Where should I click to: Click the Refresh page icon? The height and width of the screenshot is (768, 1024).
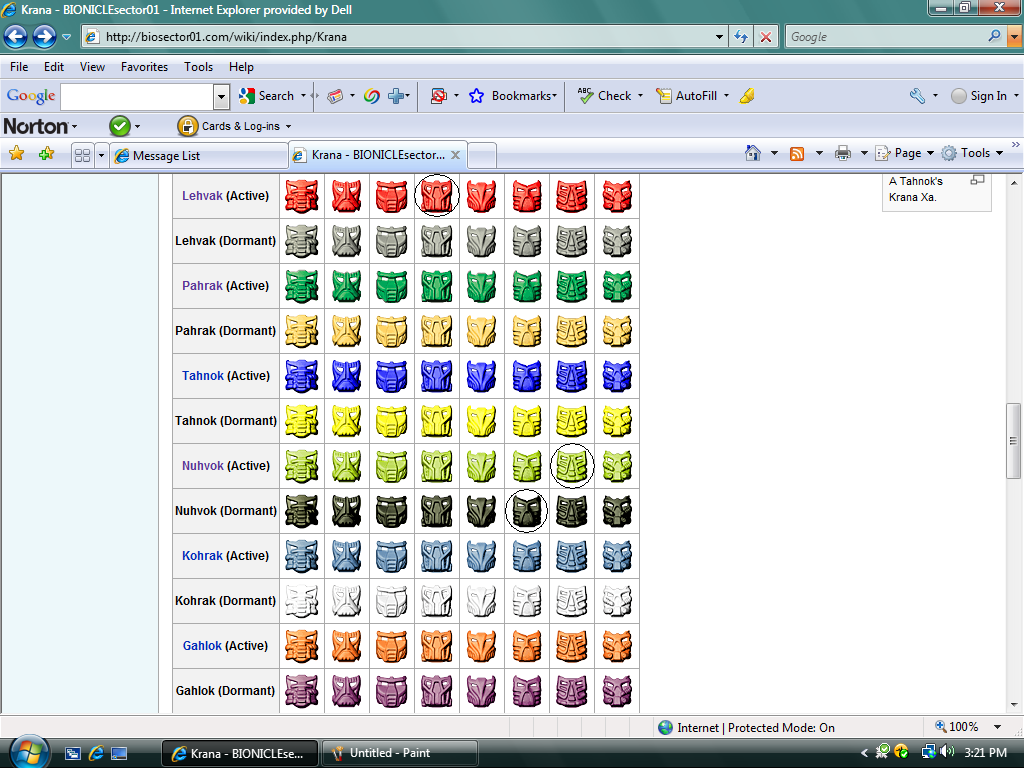coord(741,37)
